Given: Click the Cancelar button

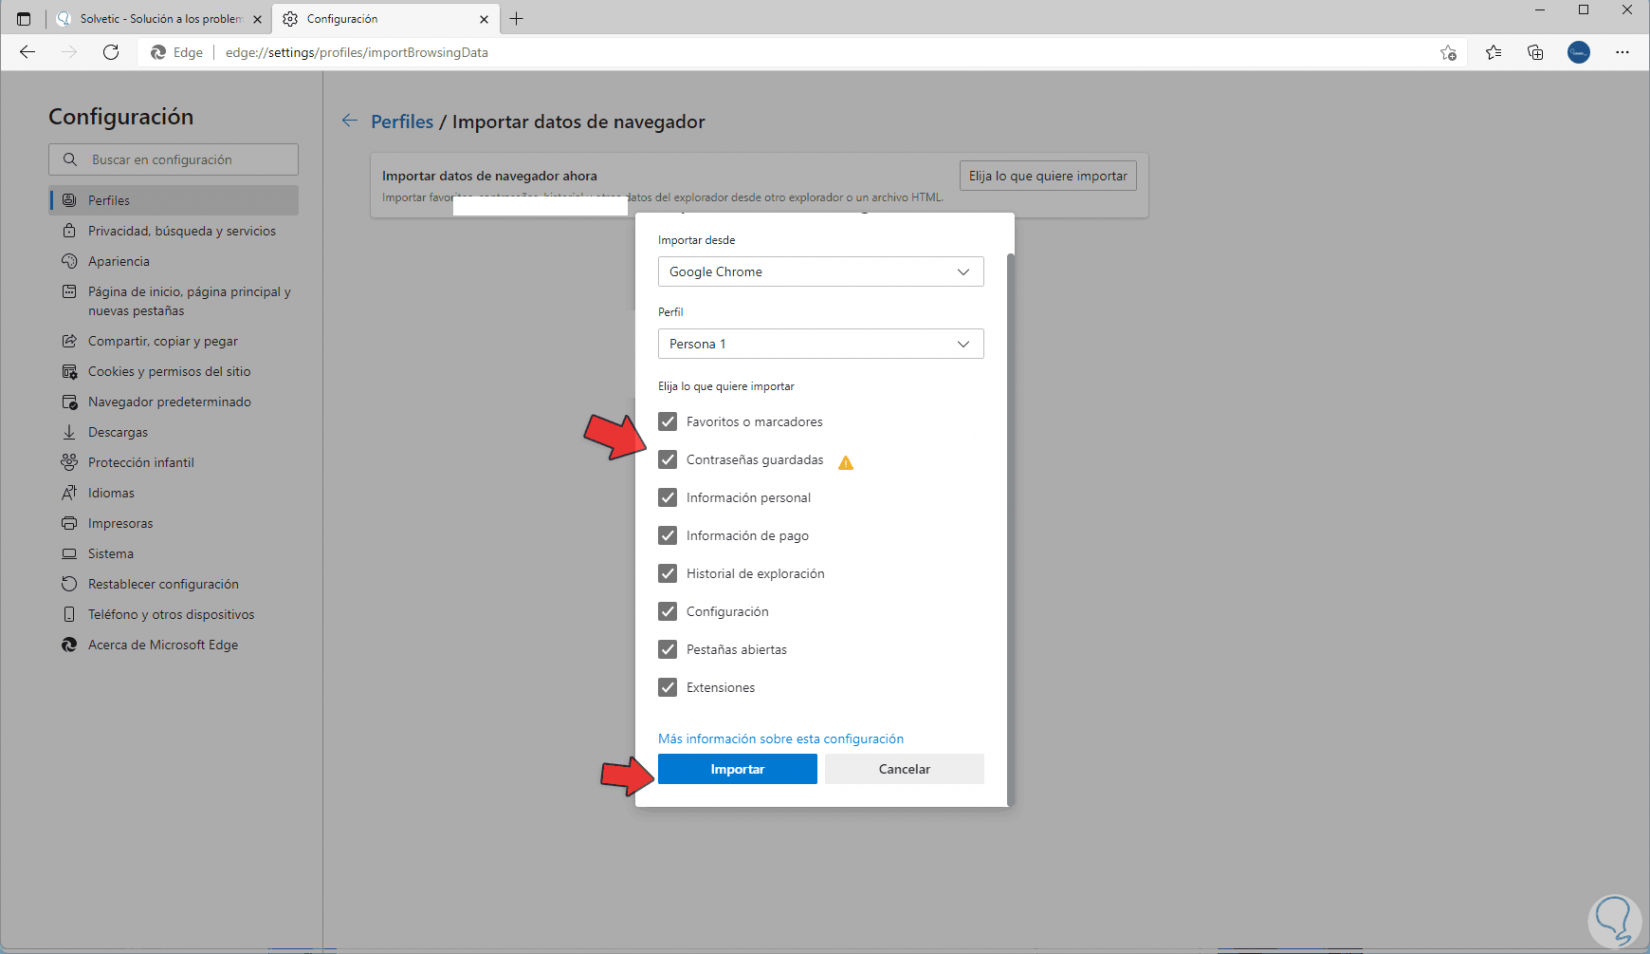Looking at the screenshot, I should coord(905,769).
